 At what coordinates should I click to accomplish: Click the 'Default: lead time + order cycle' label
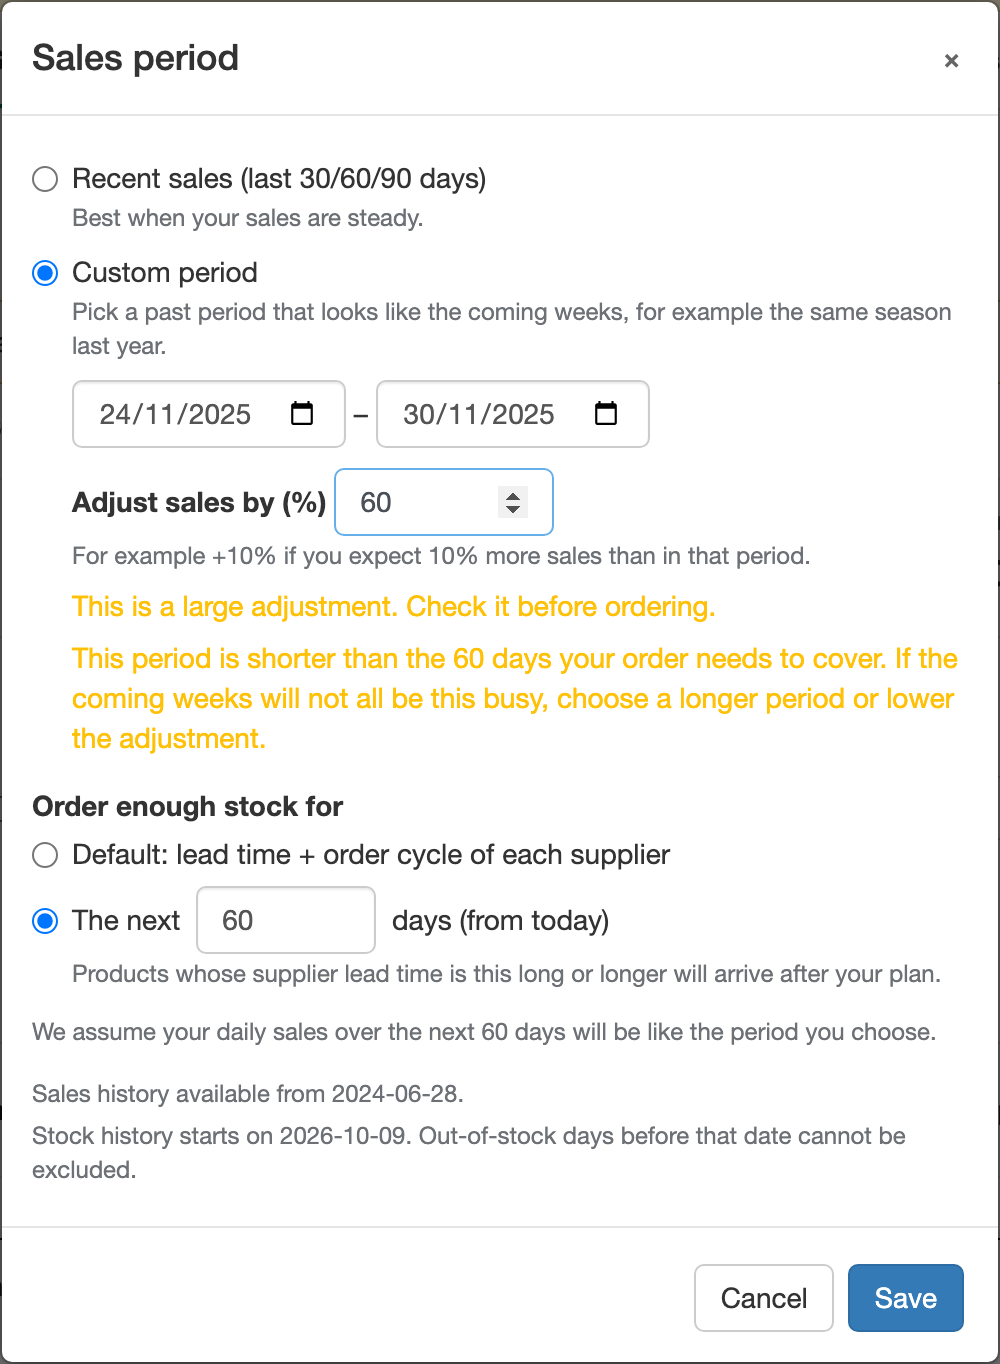371,855
